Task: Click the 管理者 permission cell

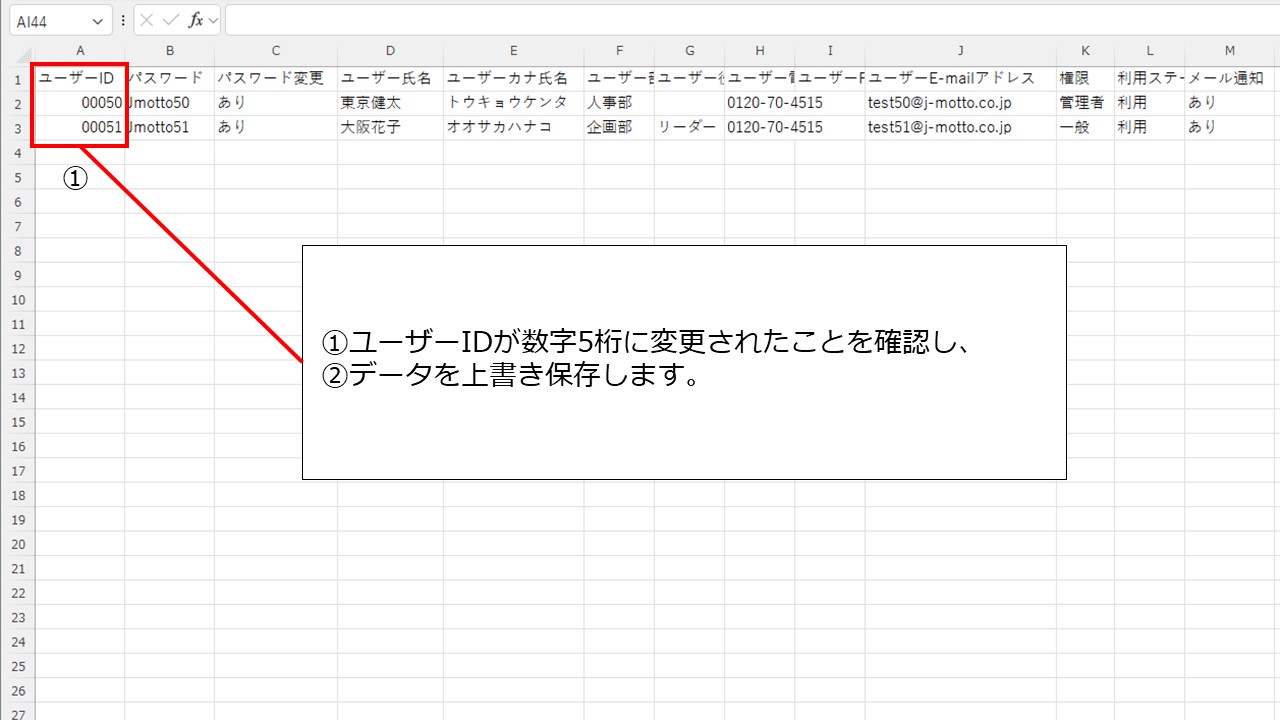Action: (1085, 103)
